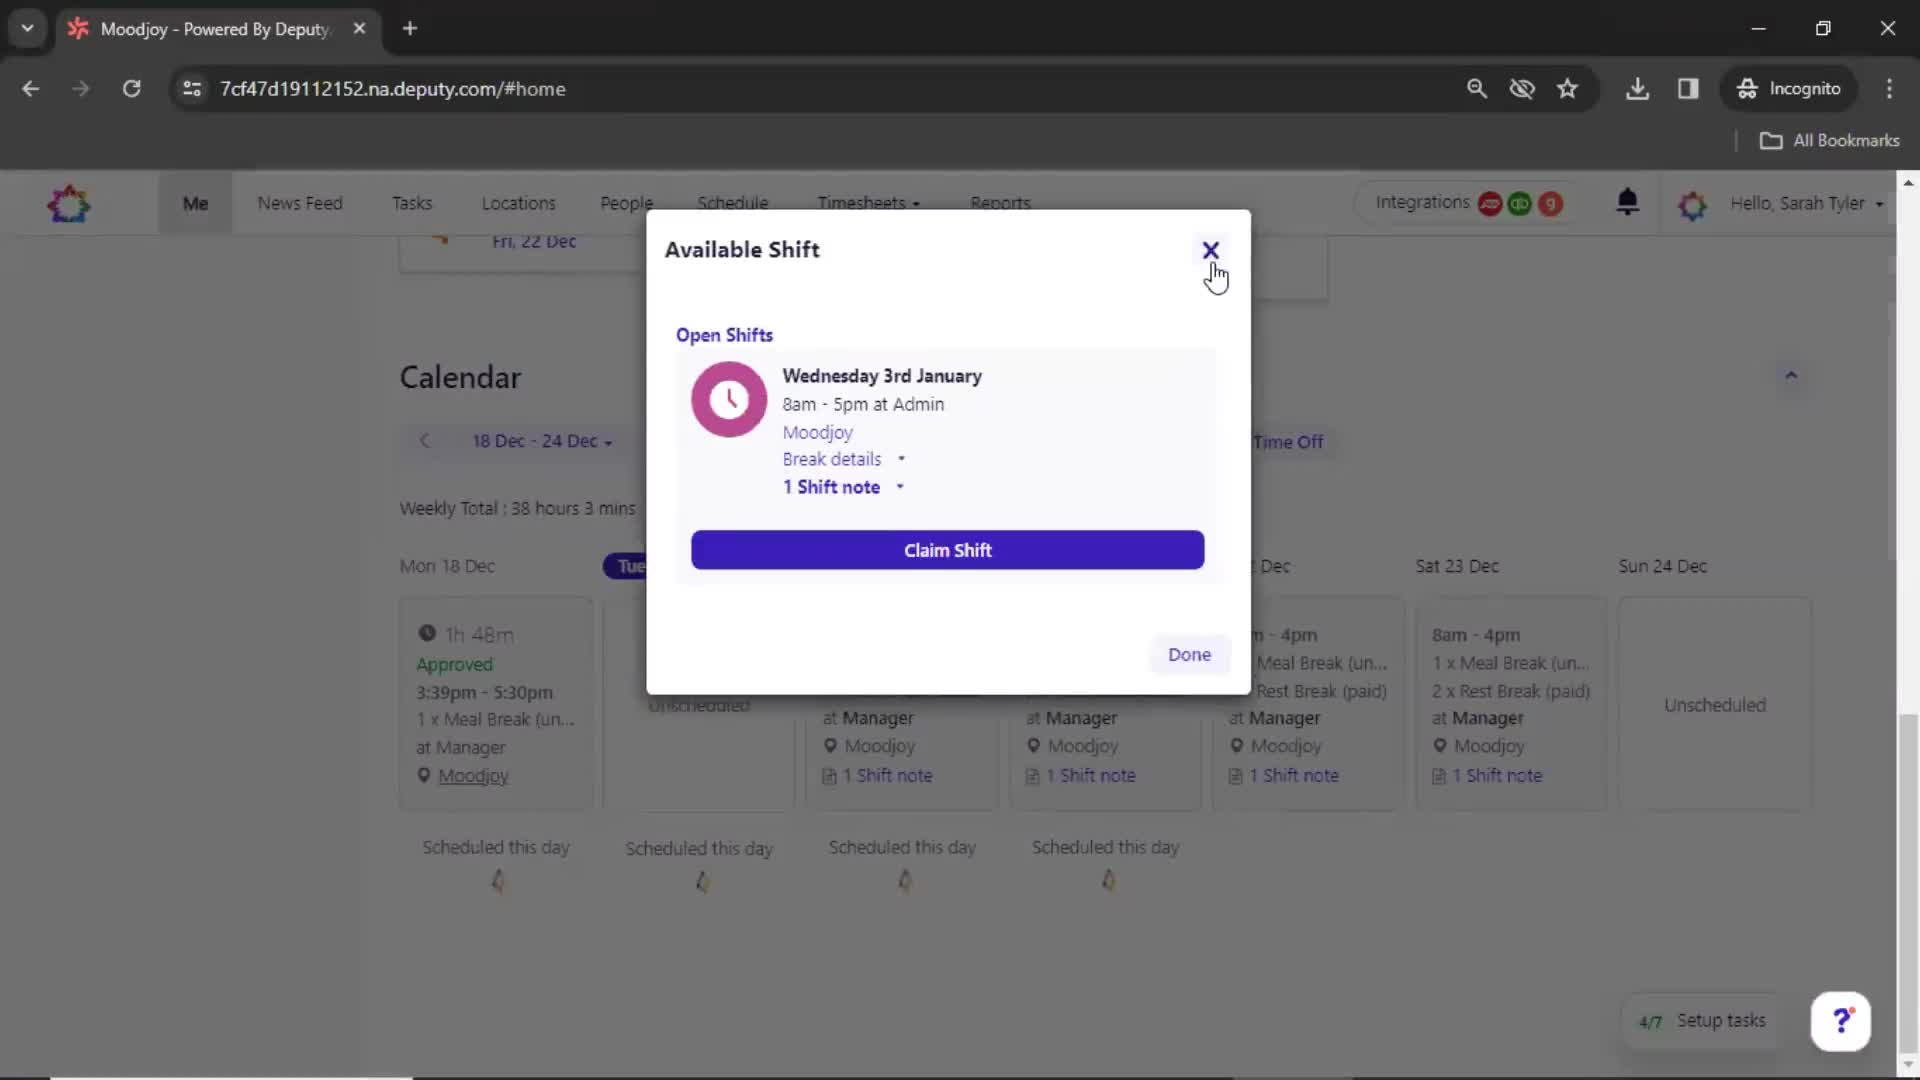Click the user profile avatar icon
The image size is (1920, 1080).
[x=1695, y=202]
